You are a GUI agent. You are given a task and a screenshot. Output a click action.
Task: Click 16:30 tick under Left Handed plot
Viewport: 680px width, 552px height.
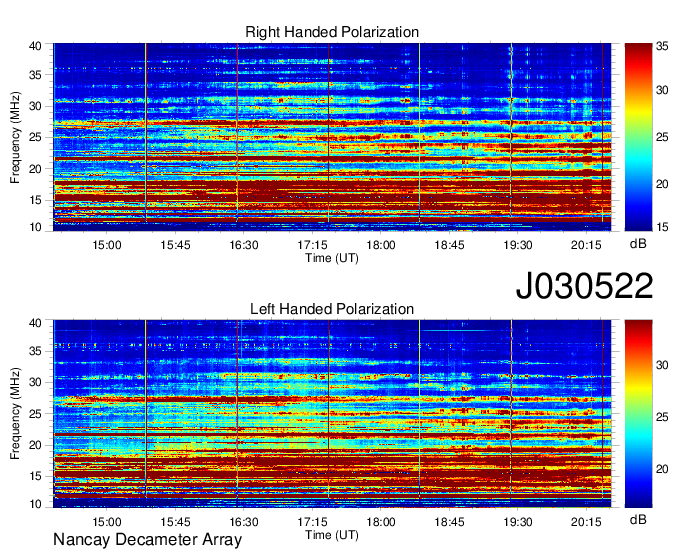click(x=244, y=522)
